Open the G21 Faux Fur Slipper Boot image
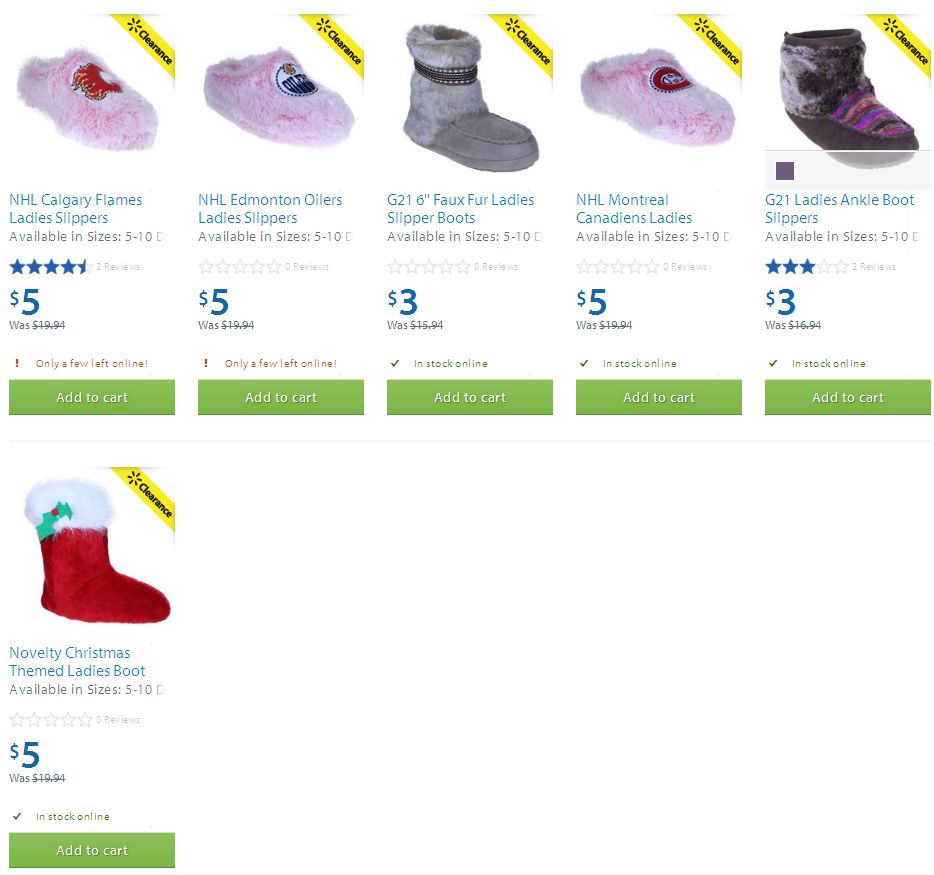The width and height of the screenshot is (934, 875). [x=469, y=95]
